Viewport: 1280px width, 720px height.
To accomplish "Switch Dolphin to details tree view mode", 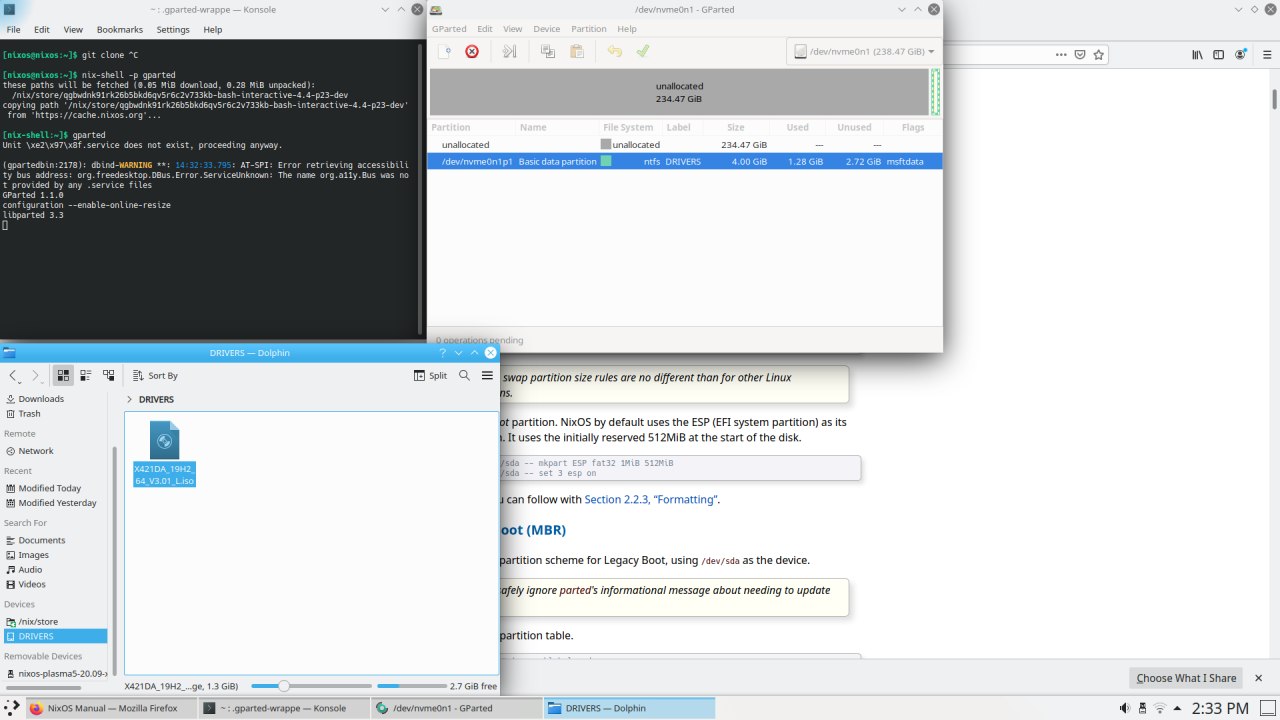I will 108,375.
